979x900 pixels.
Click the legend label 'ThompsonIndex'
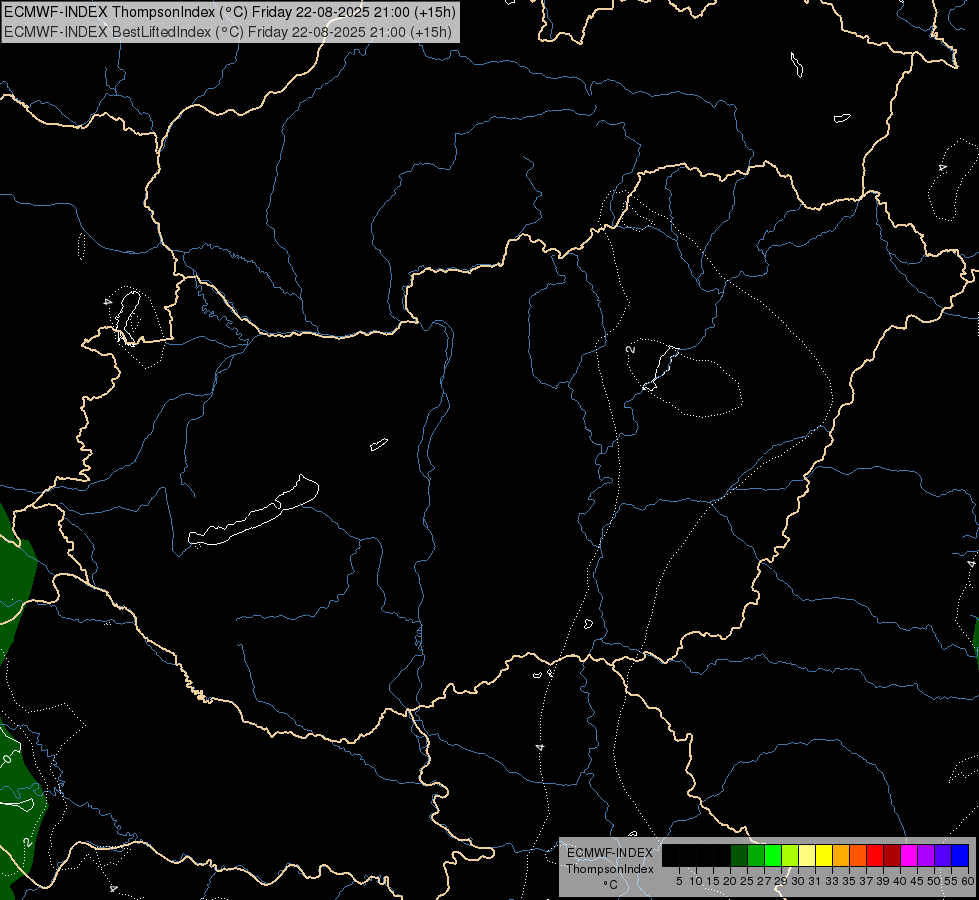point(609,869)
